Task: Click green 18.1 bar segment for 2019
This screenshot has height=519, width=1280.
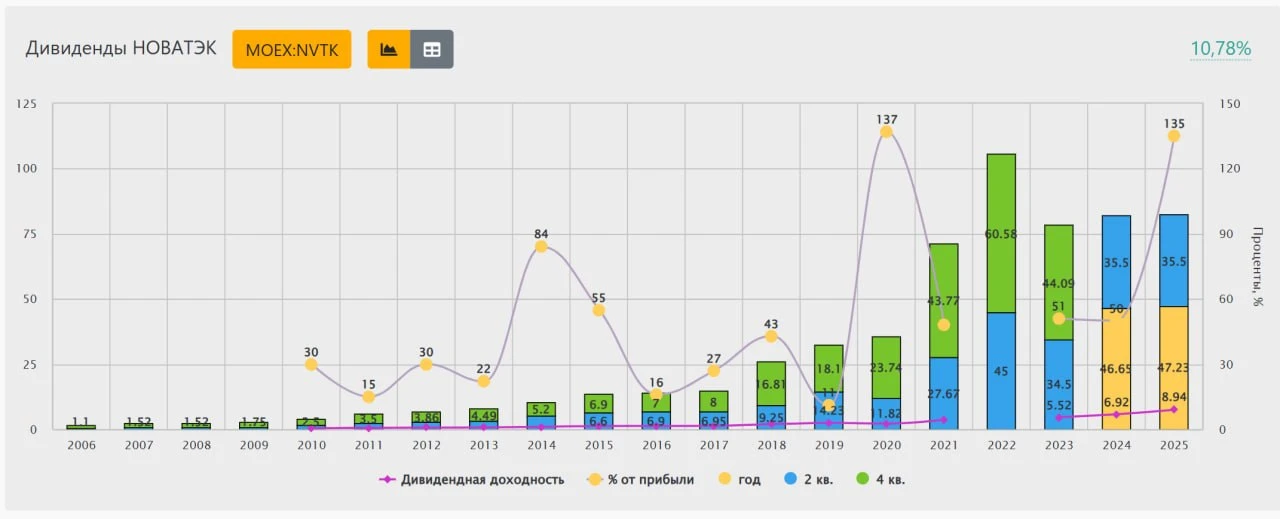Action: point(829,368)
